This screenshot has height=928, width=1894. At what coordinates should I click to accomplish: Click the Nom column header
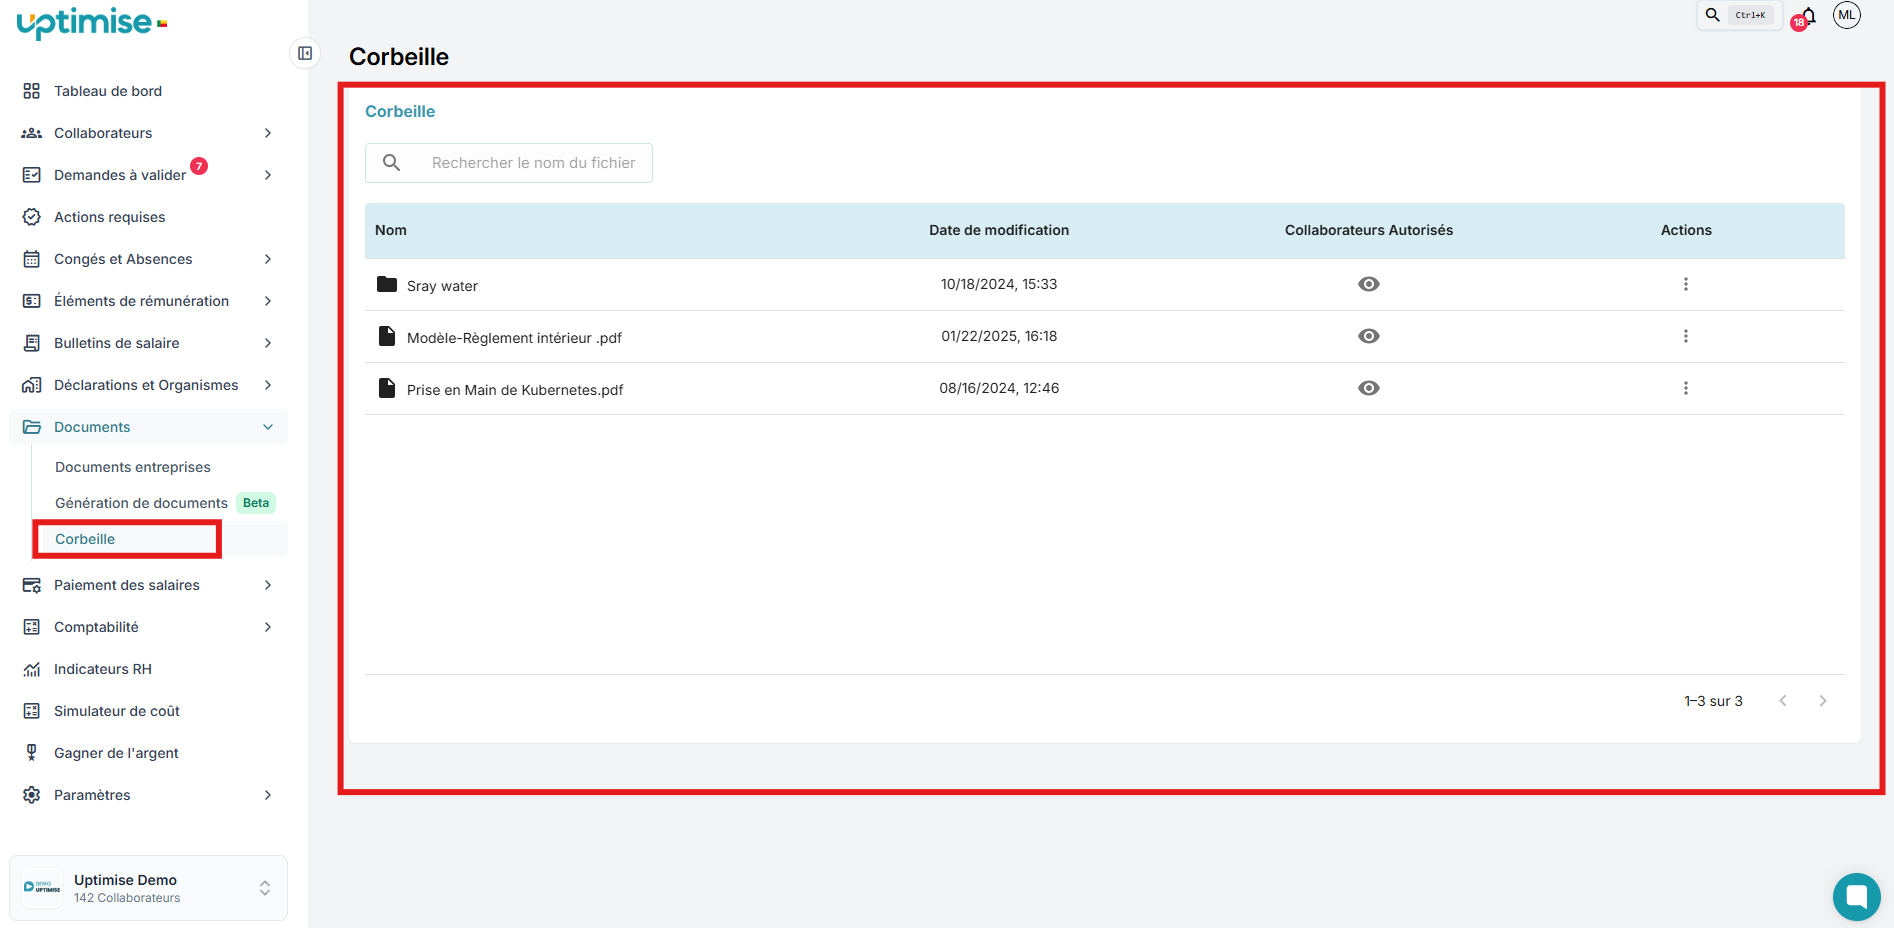tap(391, 230)
